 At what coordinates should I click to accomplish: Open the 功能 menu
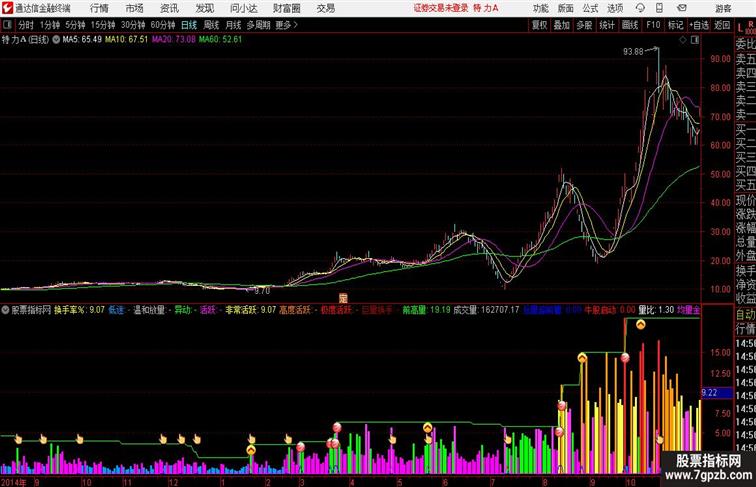(x=540, y=8)
